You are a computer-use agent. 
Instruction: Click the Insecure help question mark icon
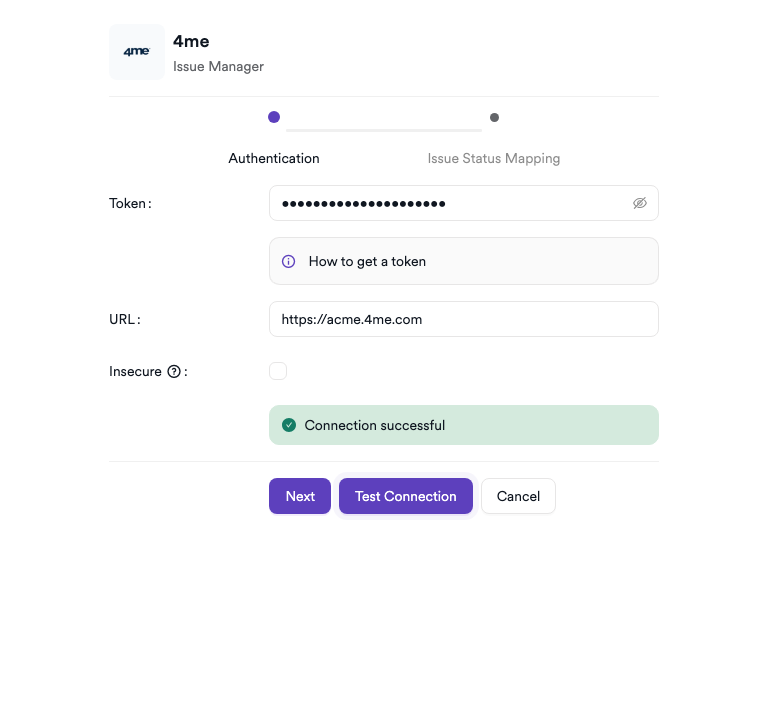174,372
